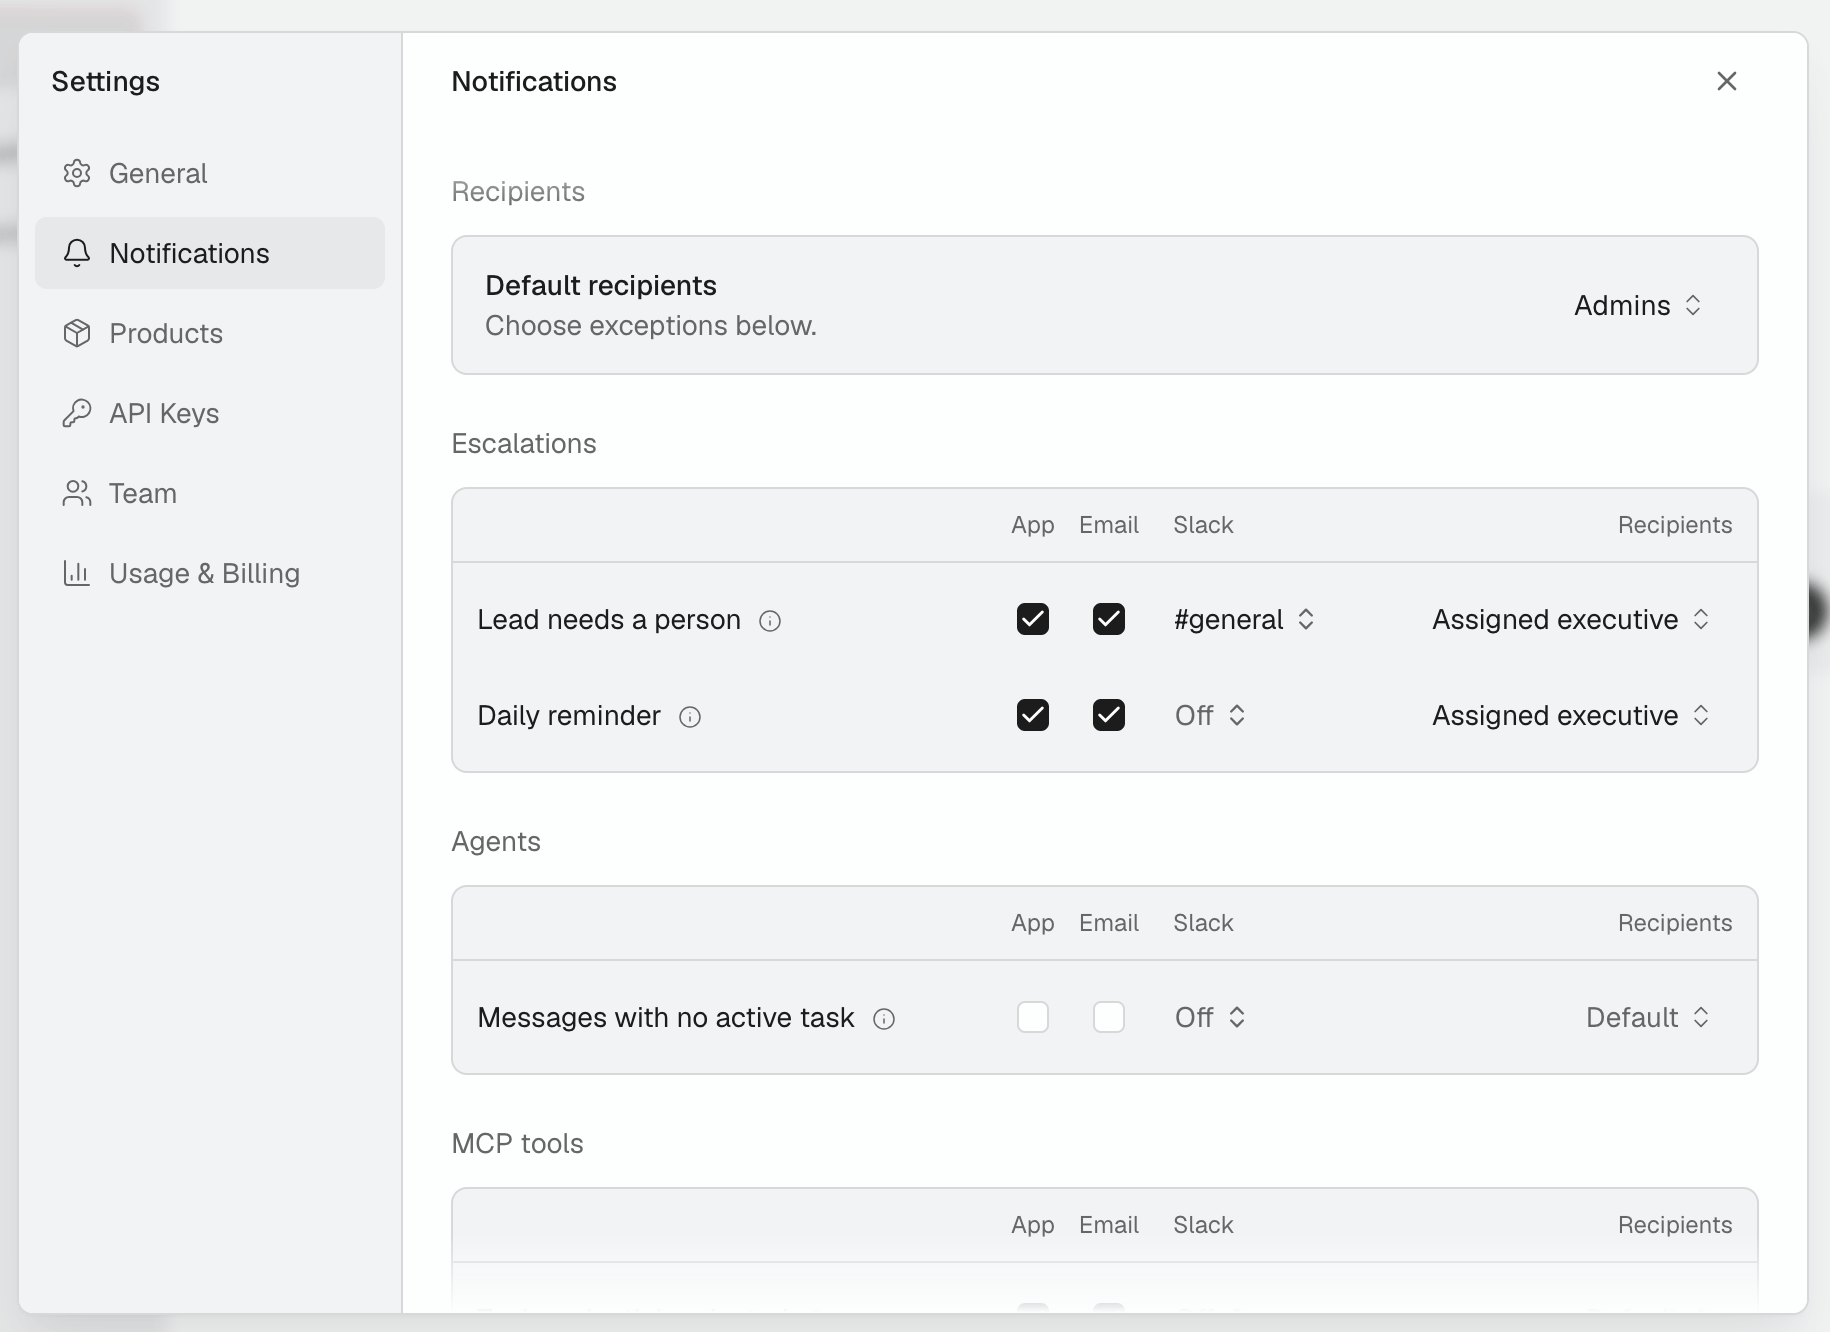Click the Notifications bell icon
Screen dimensions: 1830x1332
pyautogui.click(x=77, y=253)
